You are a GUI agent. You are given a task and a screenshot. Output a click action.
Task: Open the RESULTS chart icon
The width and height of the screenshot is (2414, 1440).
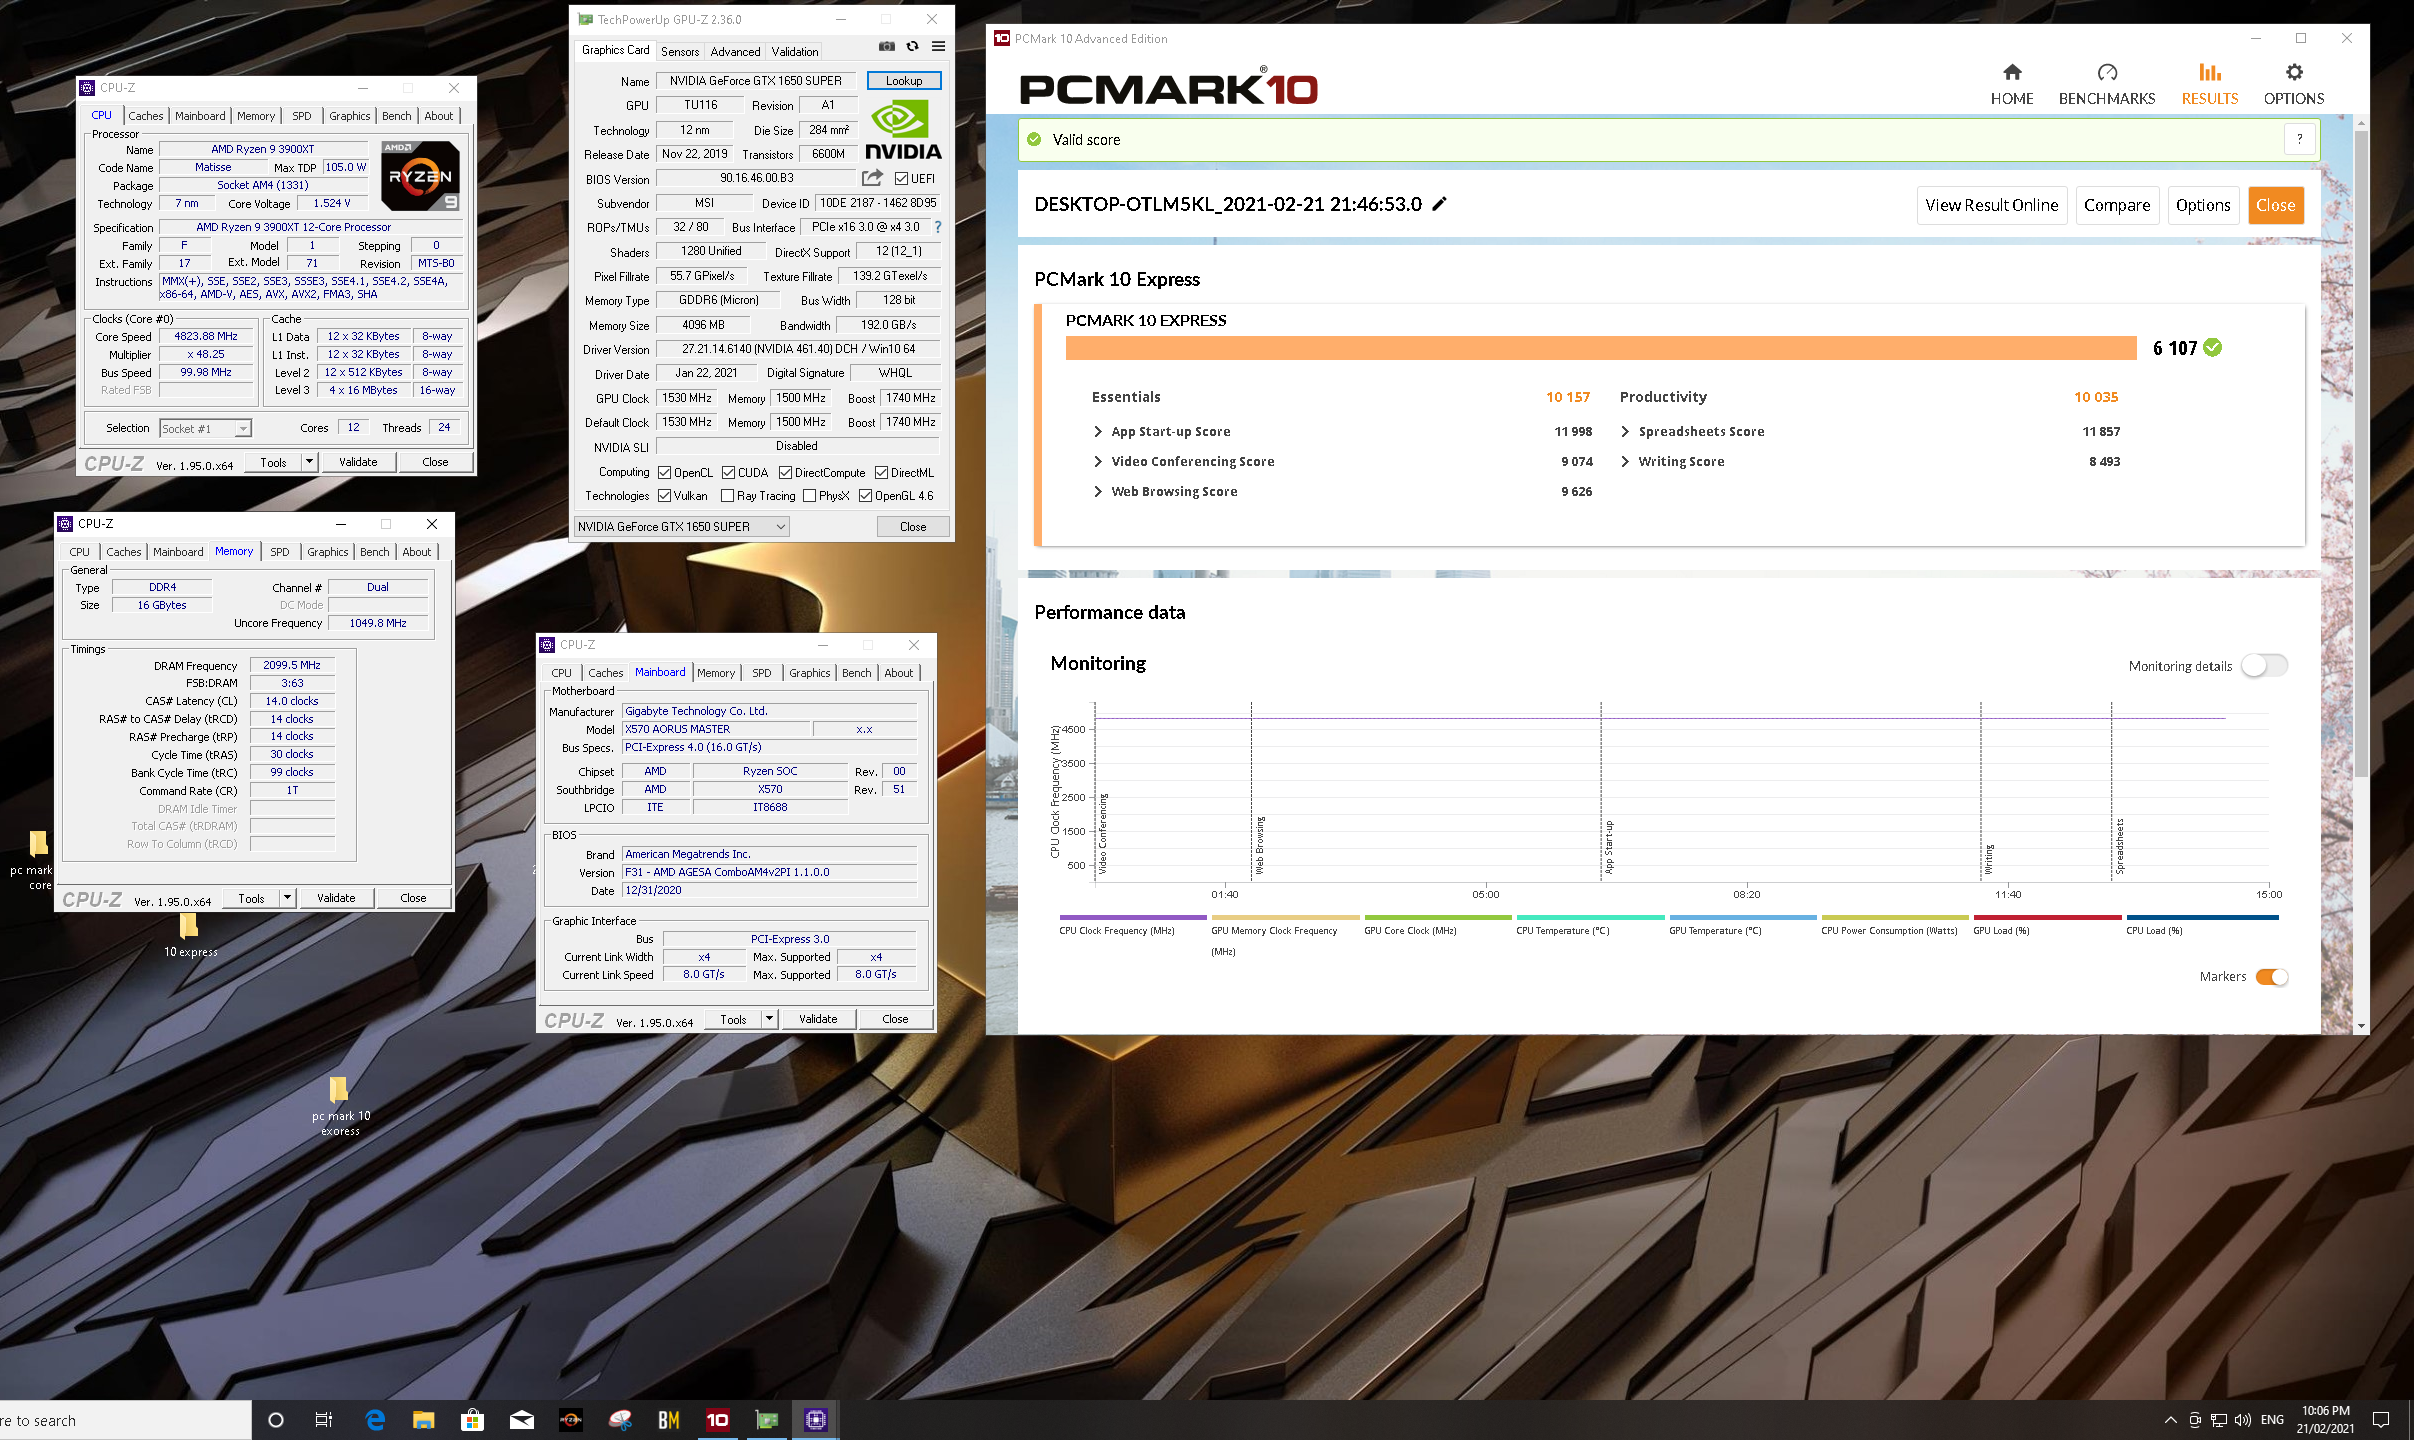pyautogui.click(x=2209, y=72)
